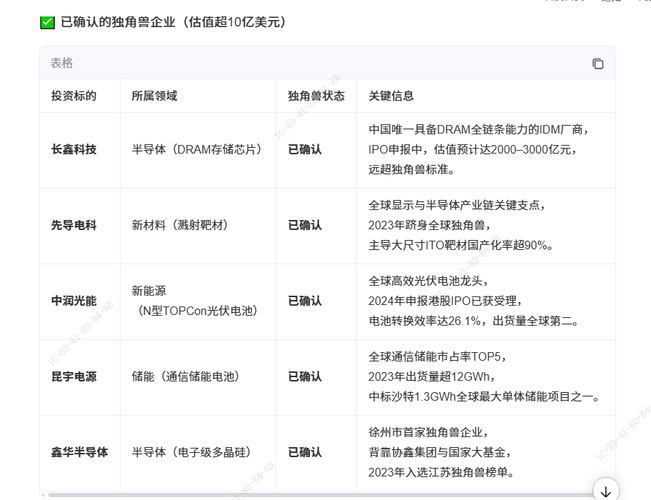Select the 先导电科 cell

tap(74, 225)
